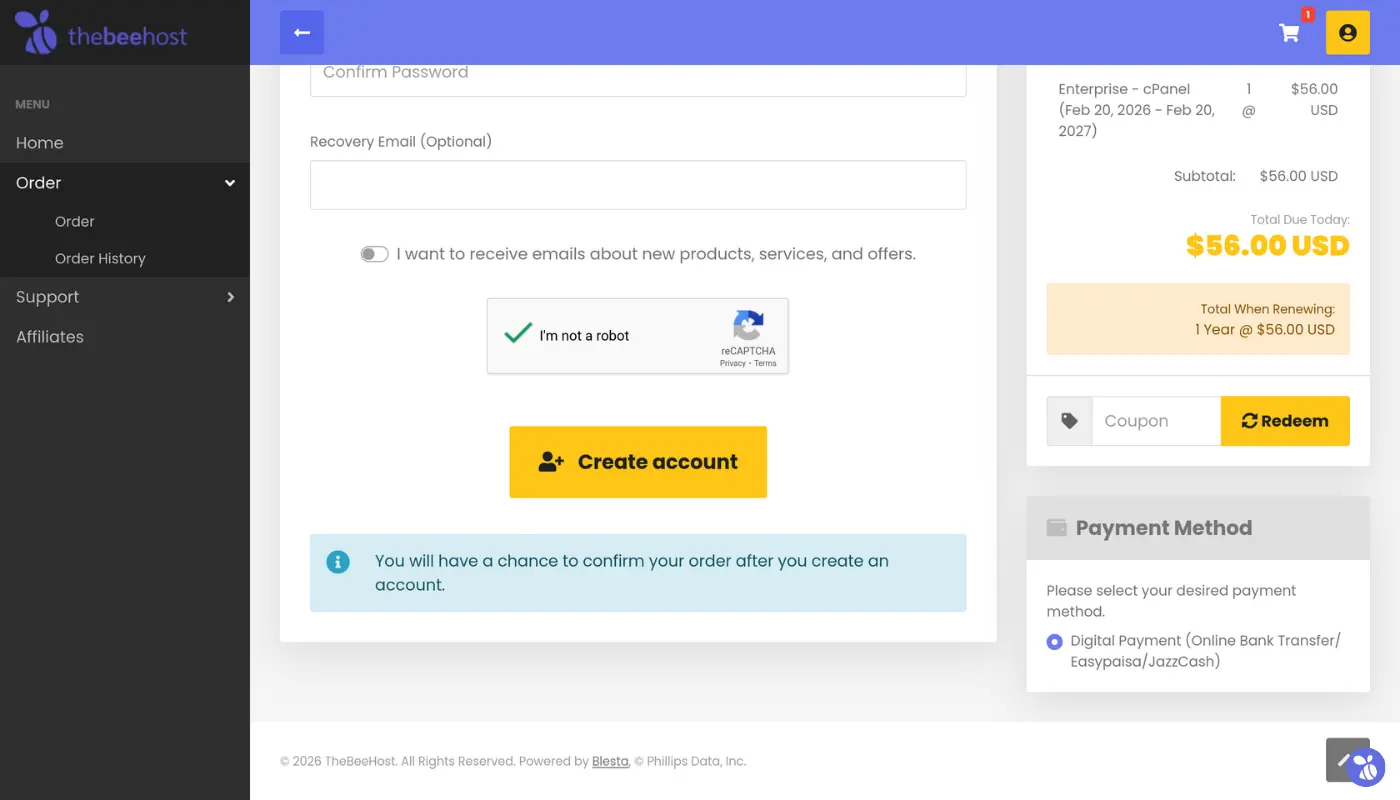Go to Home in sidebar
The image size is (1400, 800).
40,143
